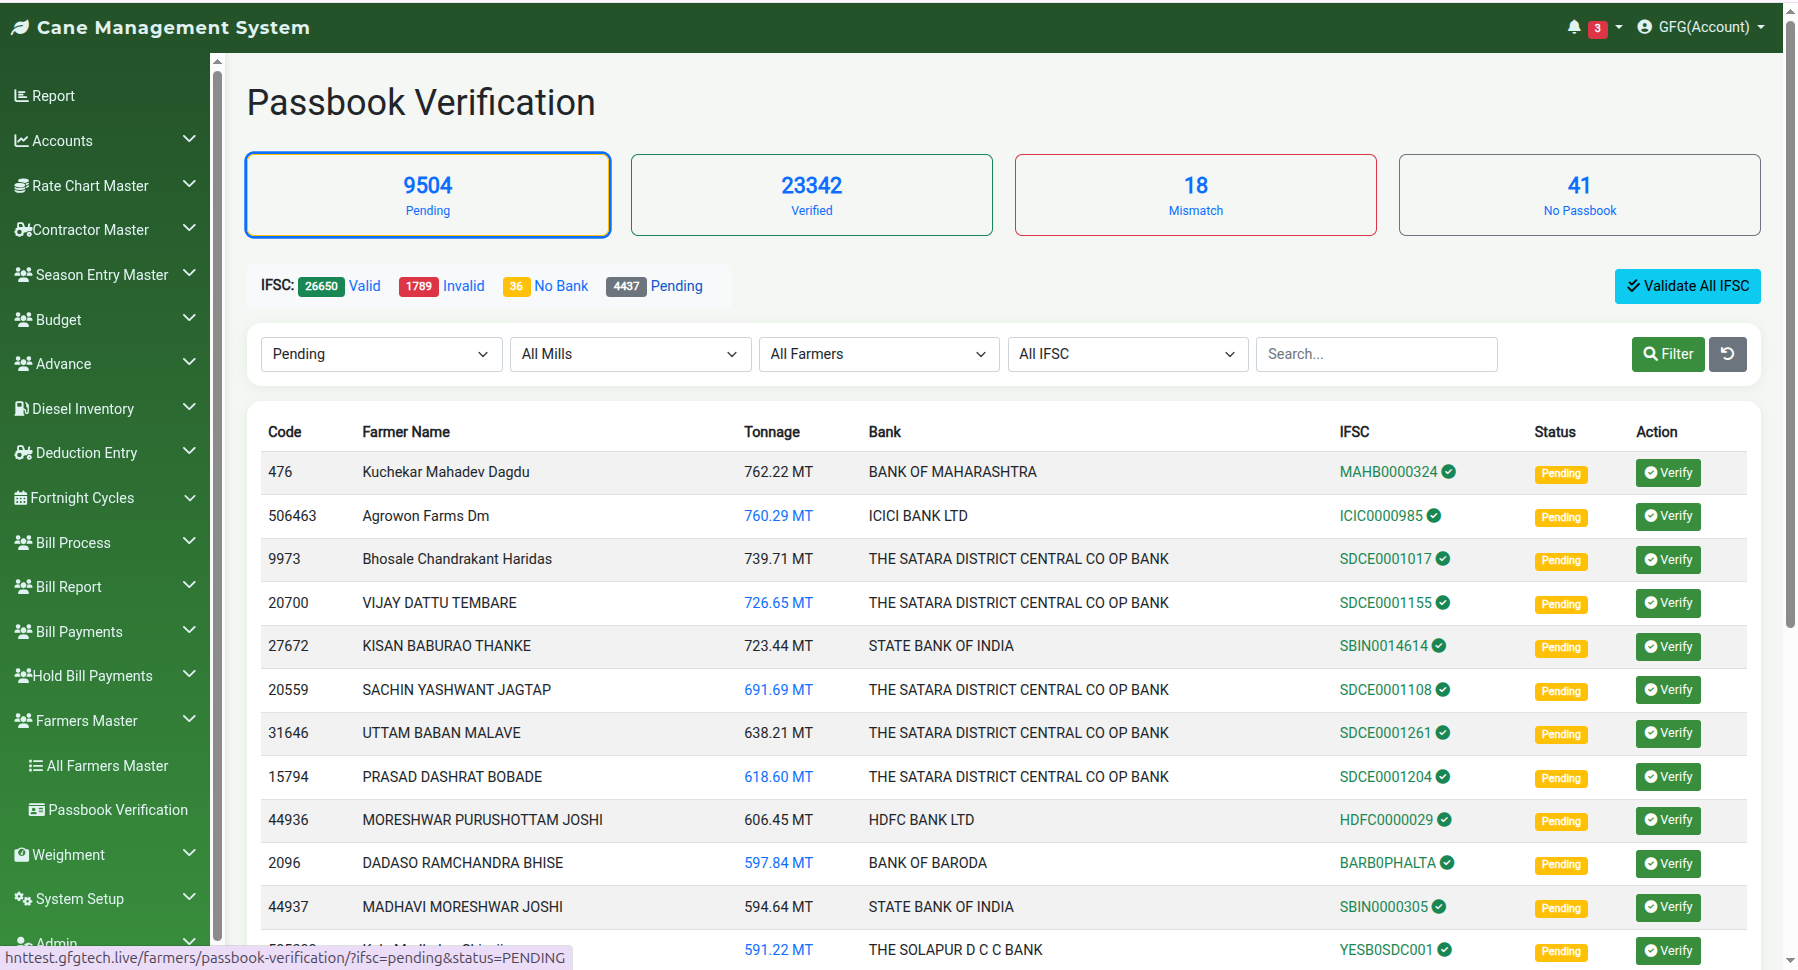Image resolution: width=1798 pixels, height=970 pixels.
Task: Open the 760.29 MT tonnage link
Action: click(778, 516)
